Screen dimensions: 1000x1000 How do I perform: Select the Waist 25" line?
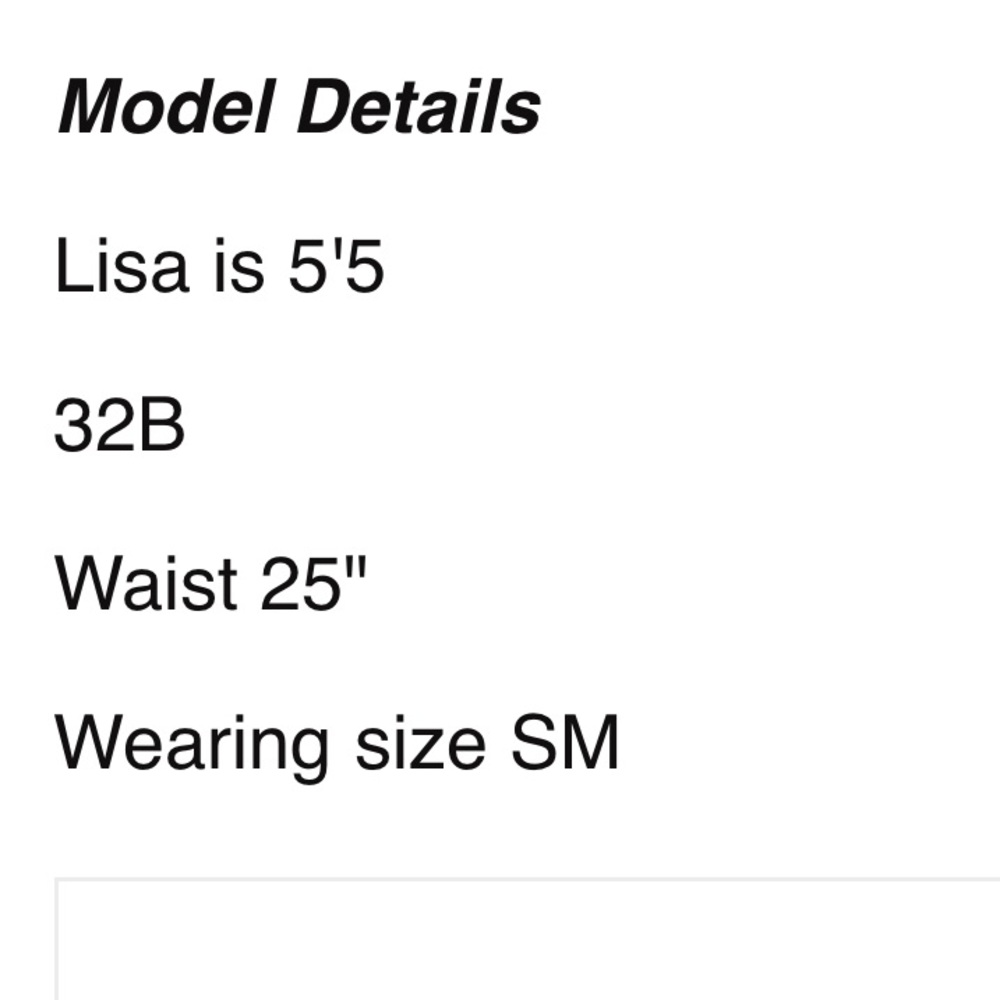click(x=211, y=584)
